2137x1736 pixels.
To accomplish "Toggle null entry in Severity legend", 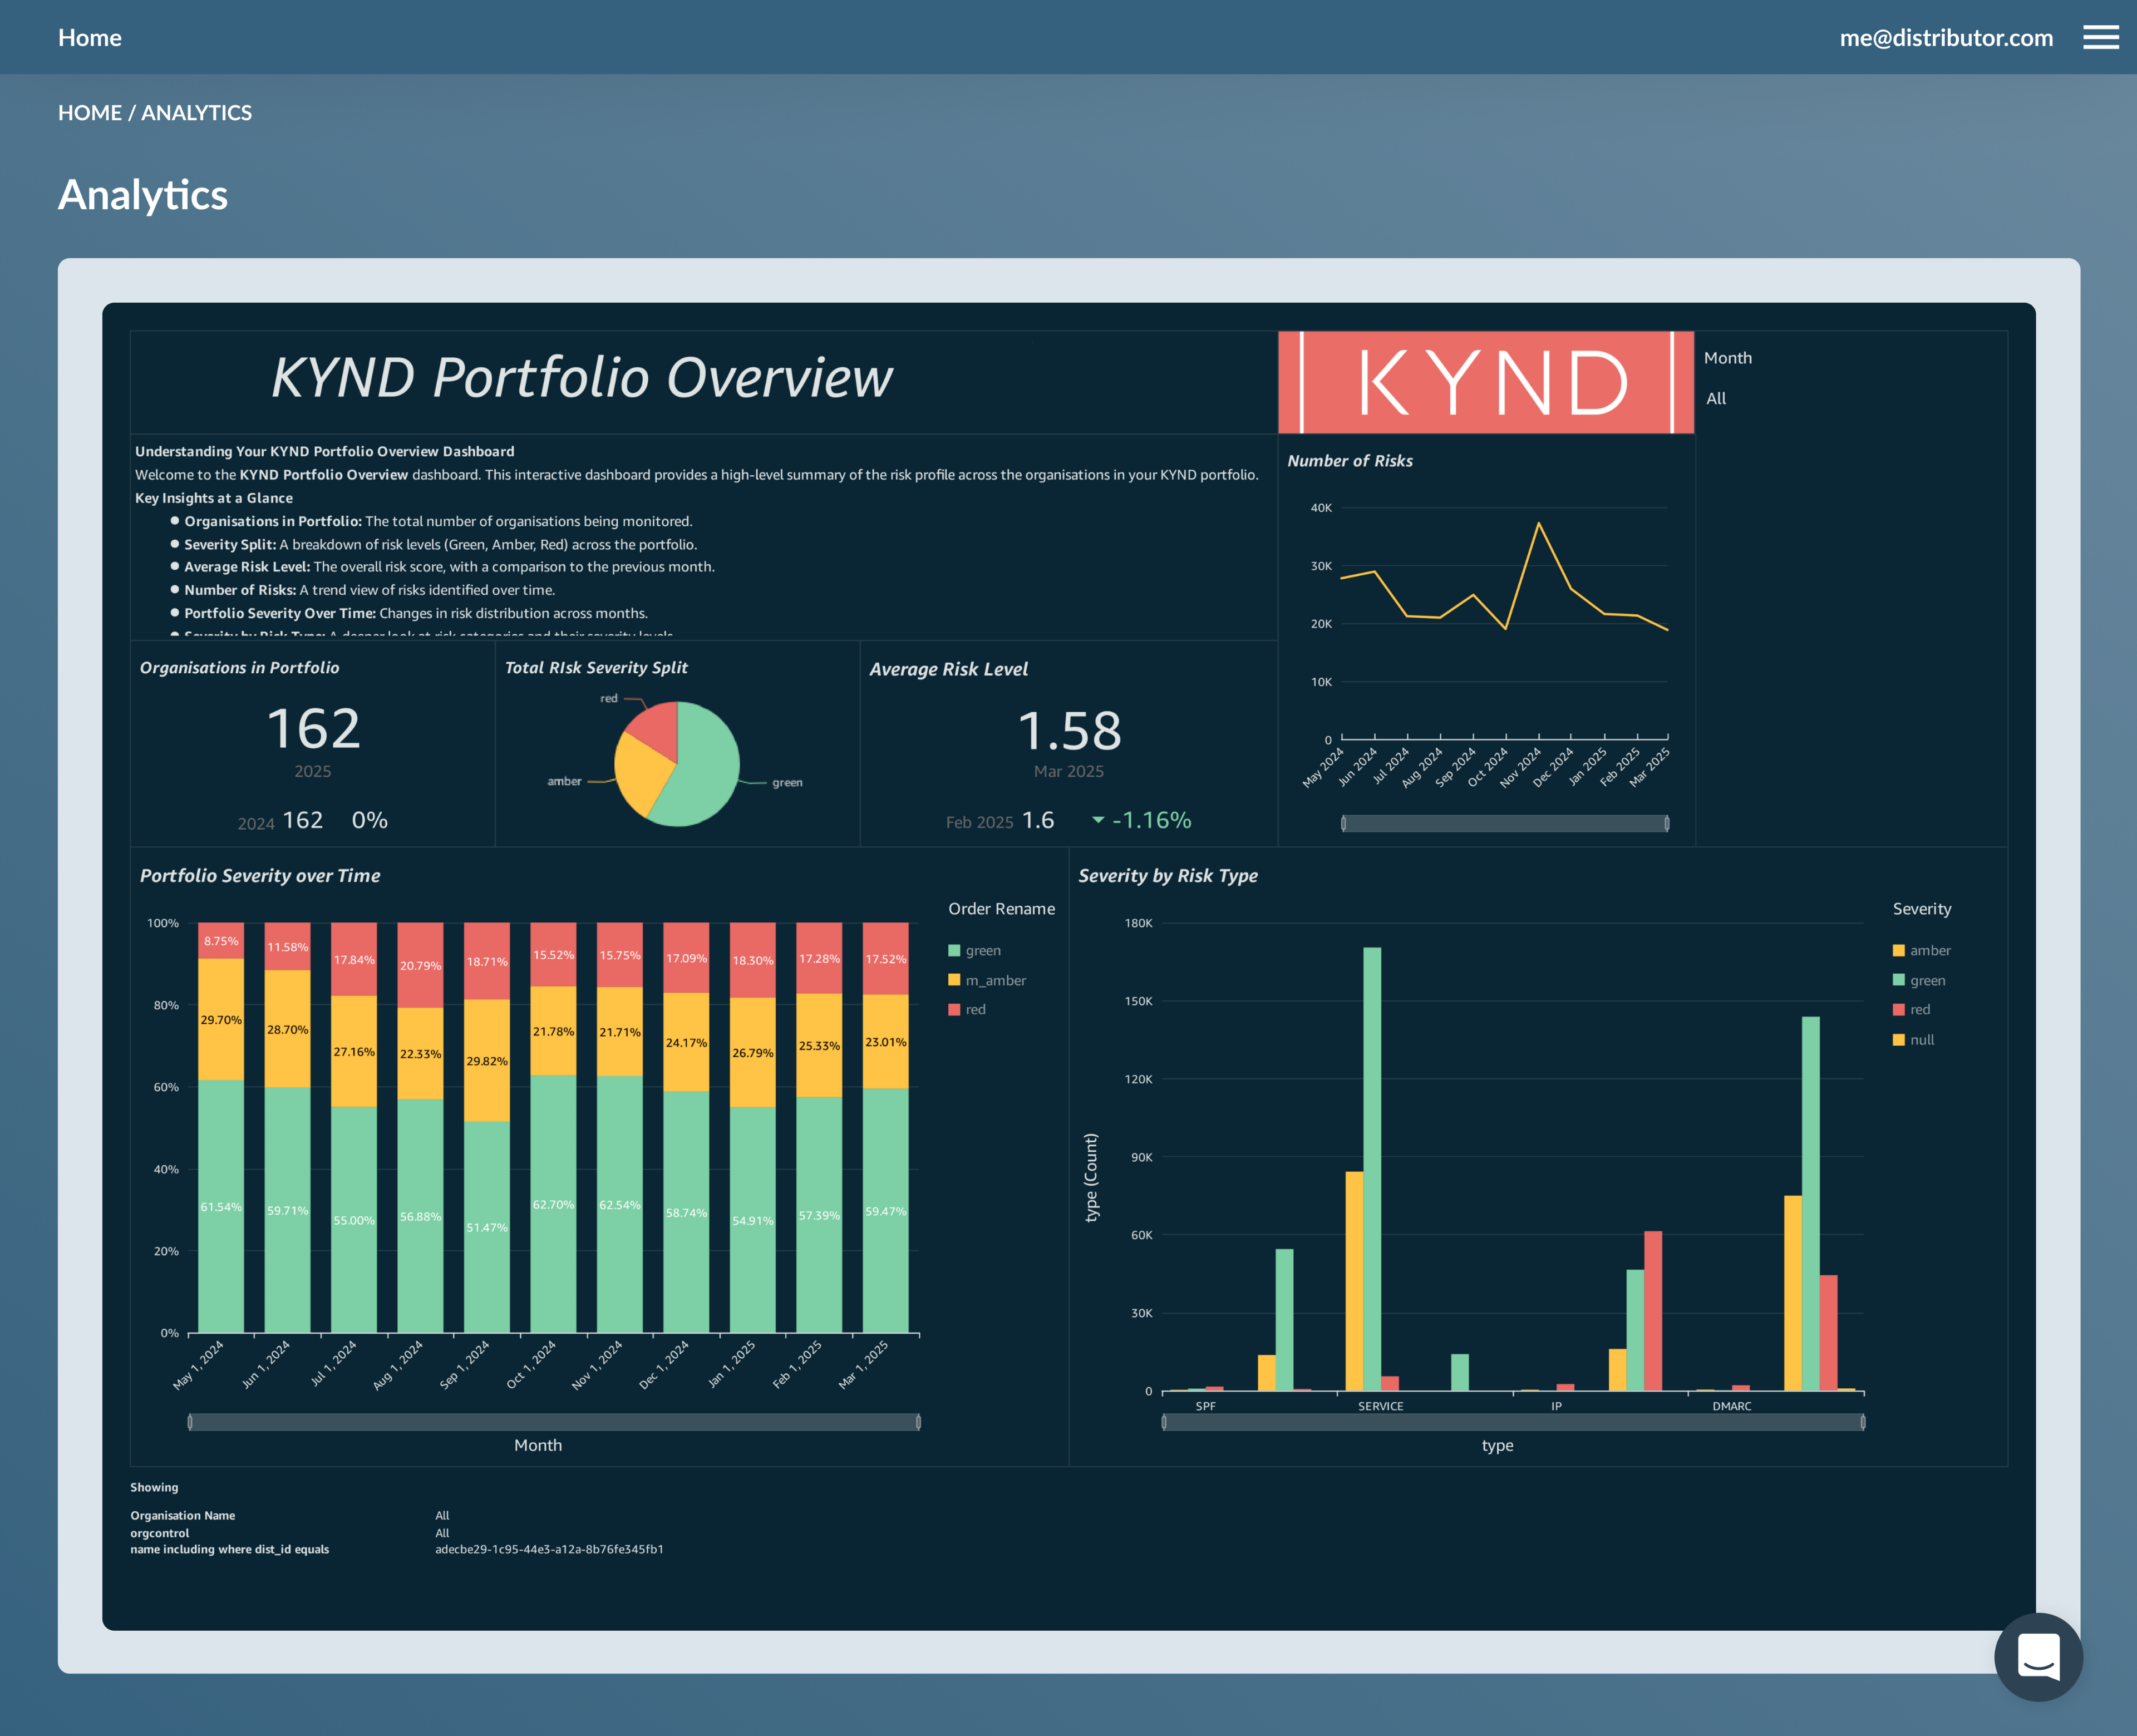I will (x=1921, y=1039).
